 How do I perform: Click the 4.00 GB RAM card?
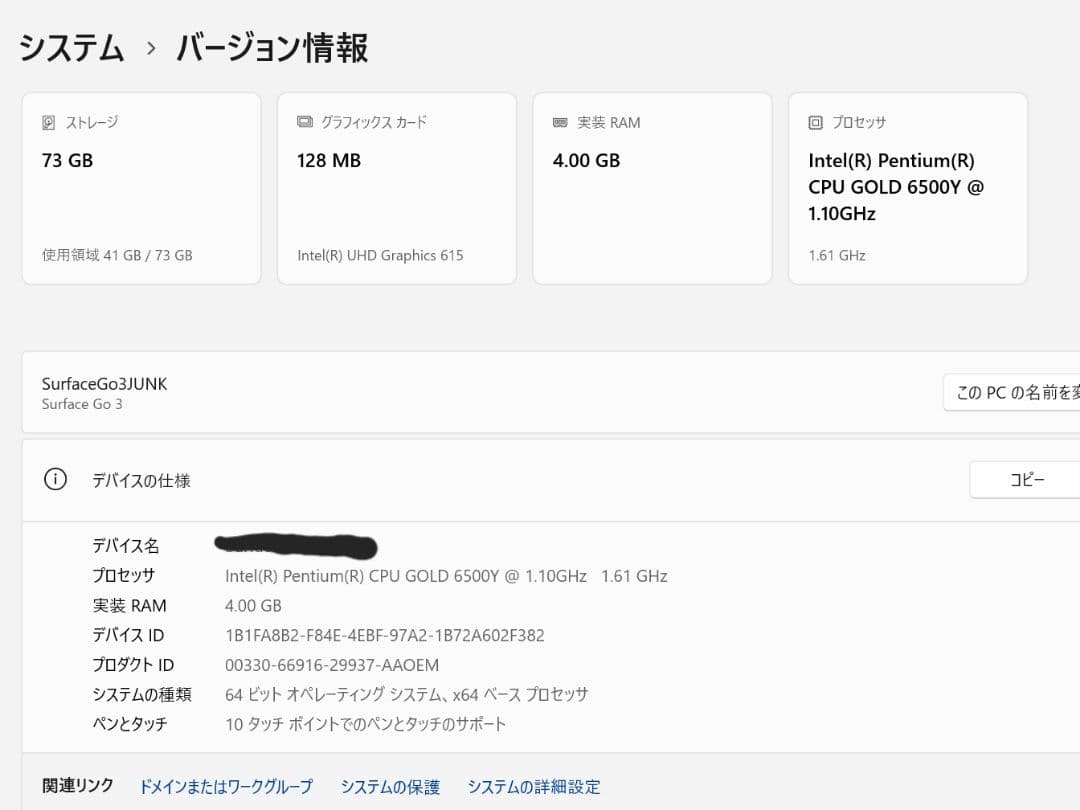point(652,187)
